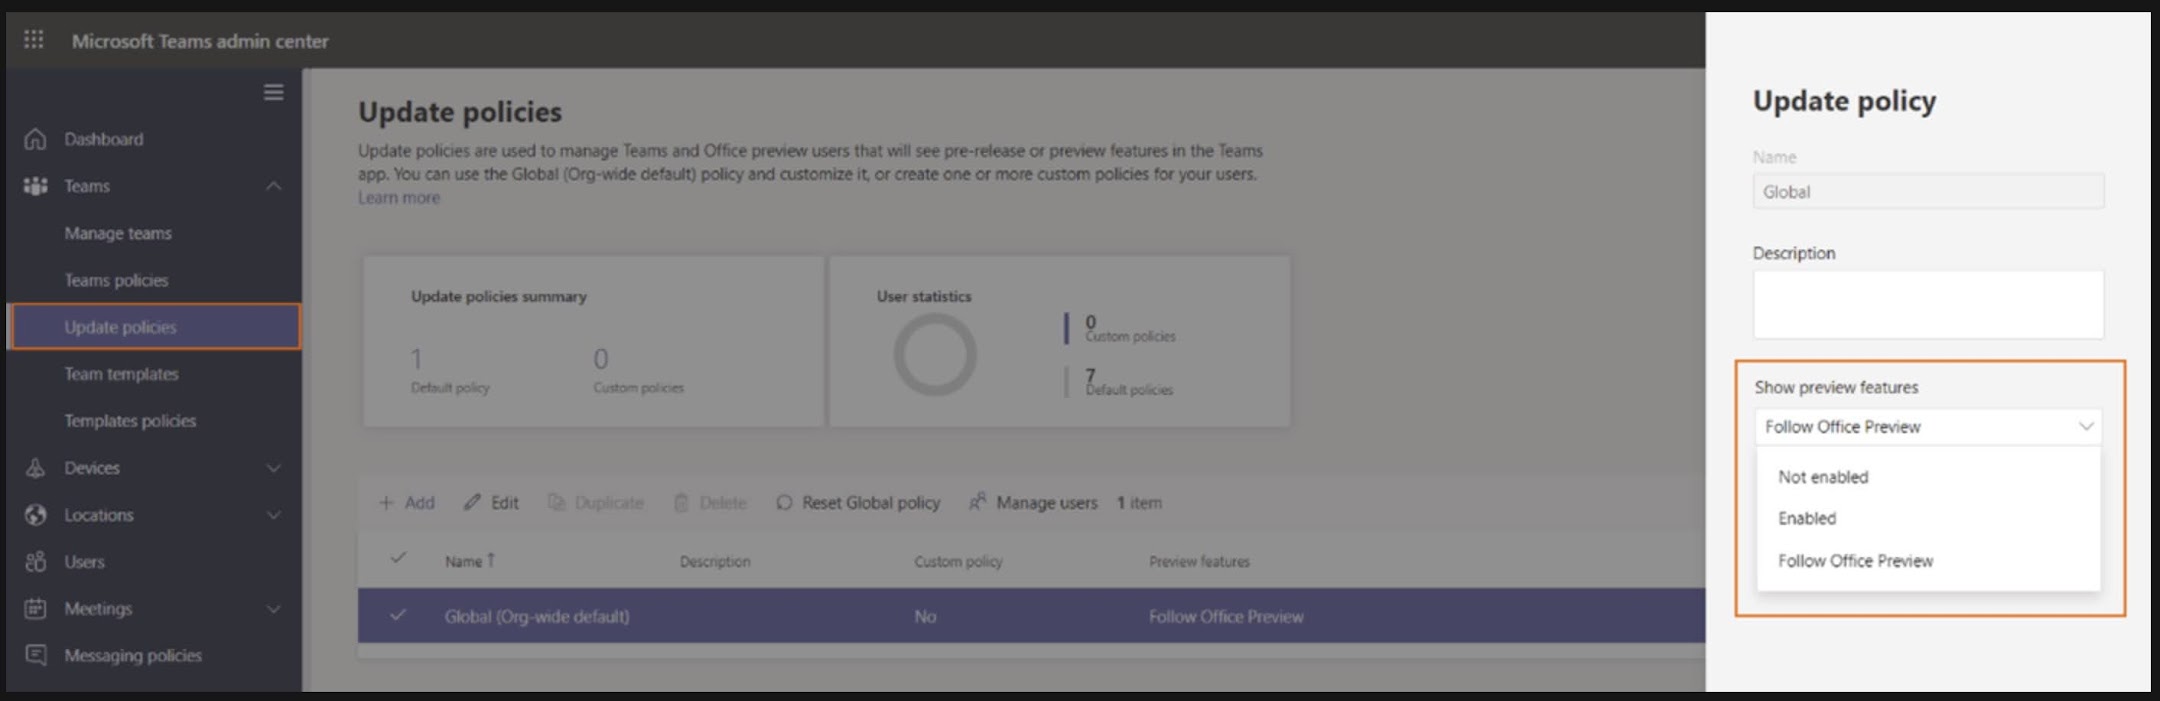Click the Duplicate copy icon
The height and width of the screenshot is (701, 2160).
[557, 502]
